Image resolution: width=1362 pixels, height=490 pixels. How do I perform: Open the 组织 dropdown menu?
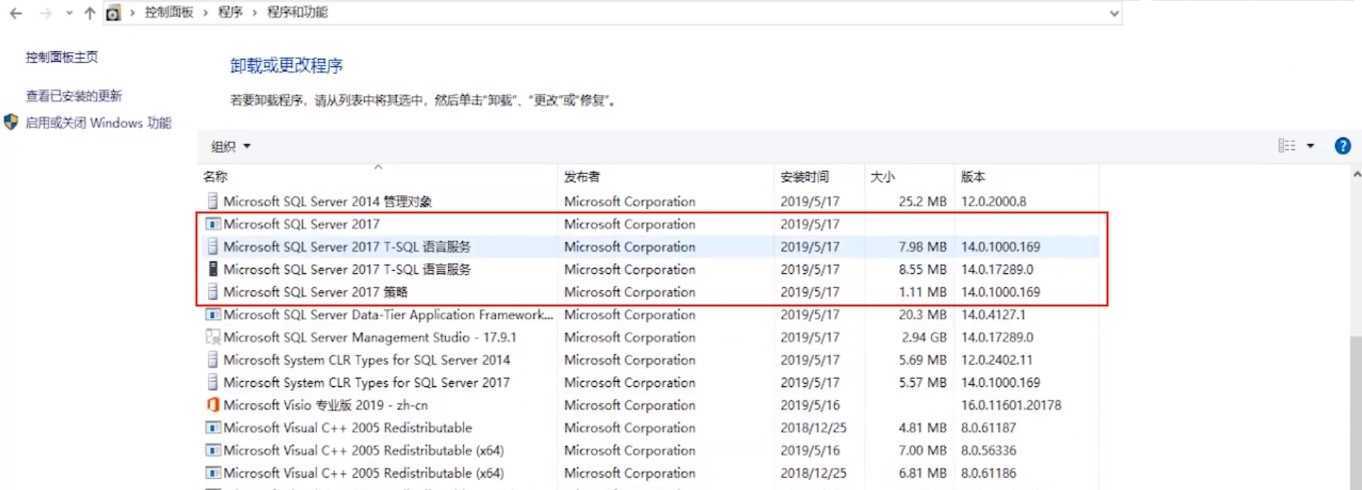[231, 147]
